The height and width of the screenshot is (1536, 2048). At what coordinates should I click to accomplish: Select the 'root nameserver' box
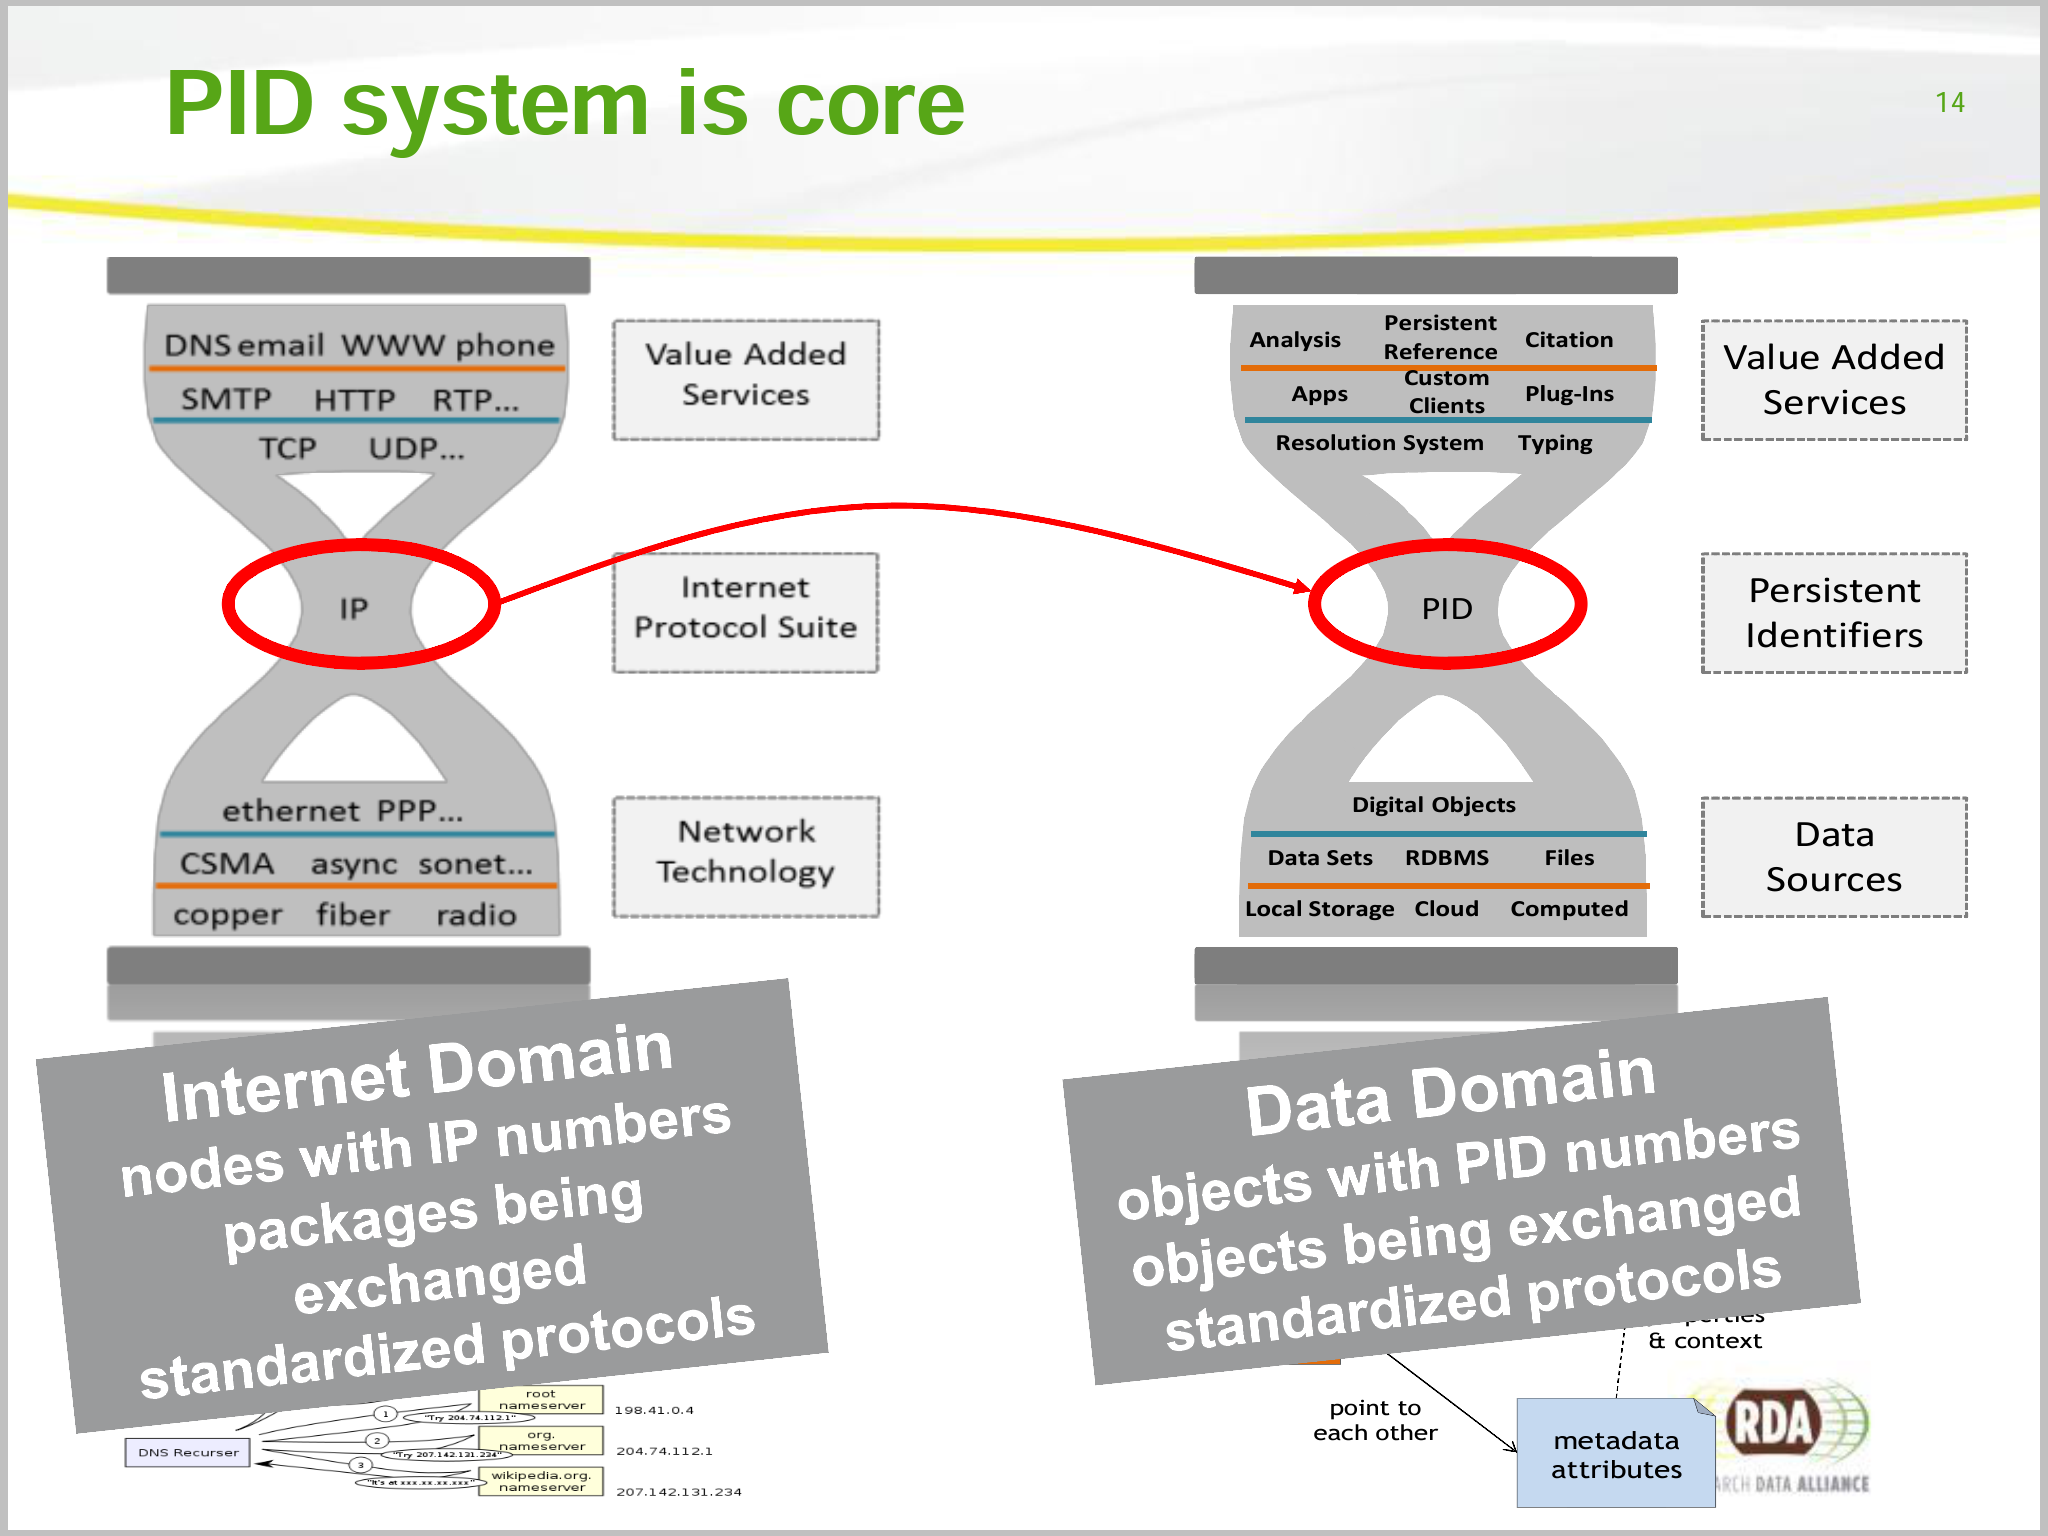pyautogui.click(x=541, y=1399)
